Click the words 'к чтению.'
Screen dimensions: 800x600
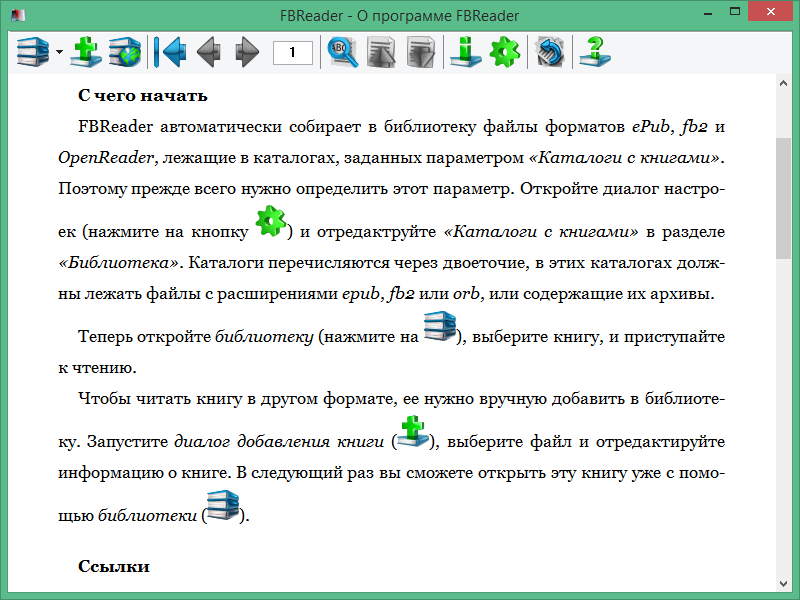pyautogui.click(x=97, y=367)
